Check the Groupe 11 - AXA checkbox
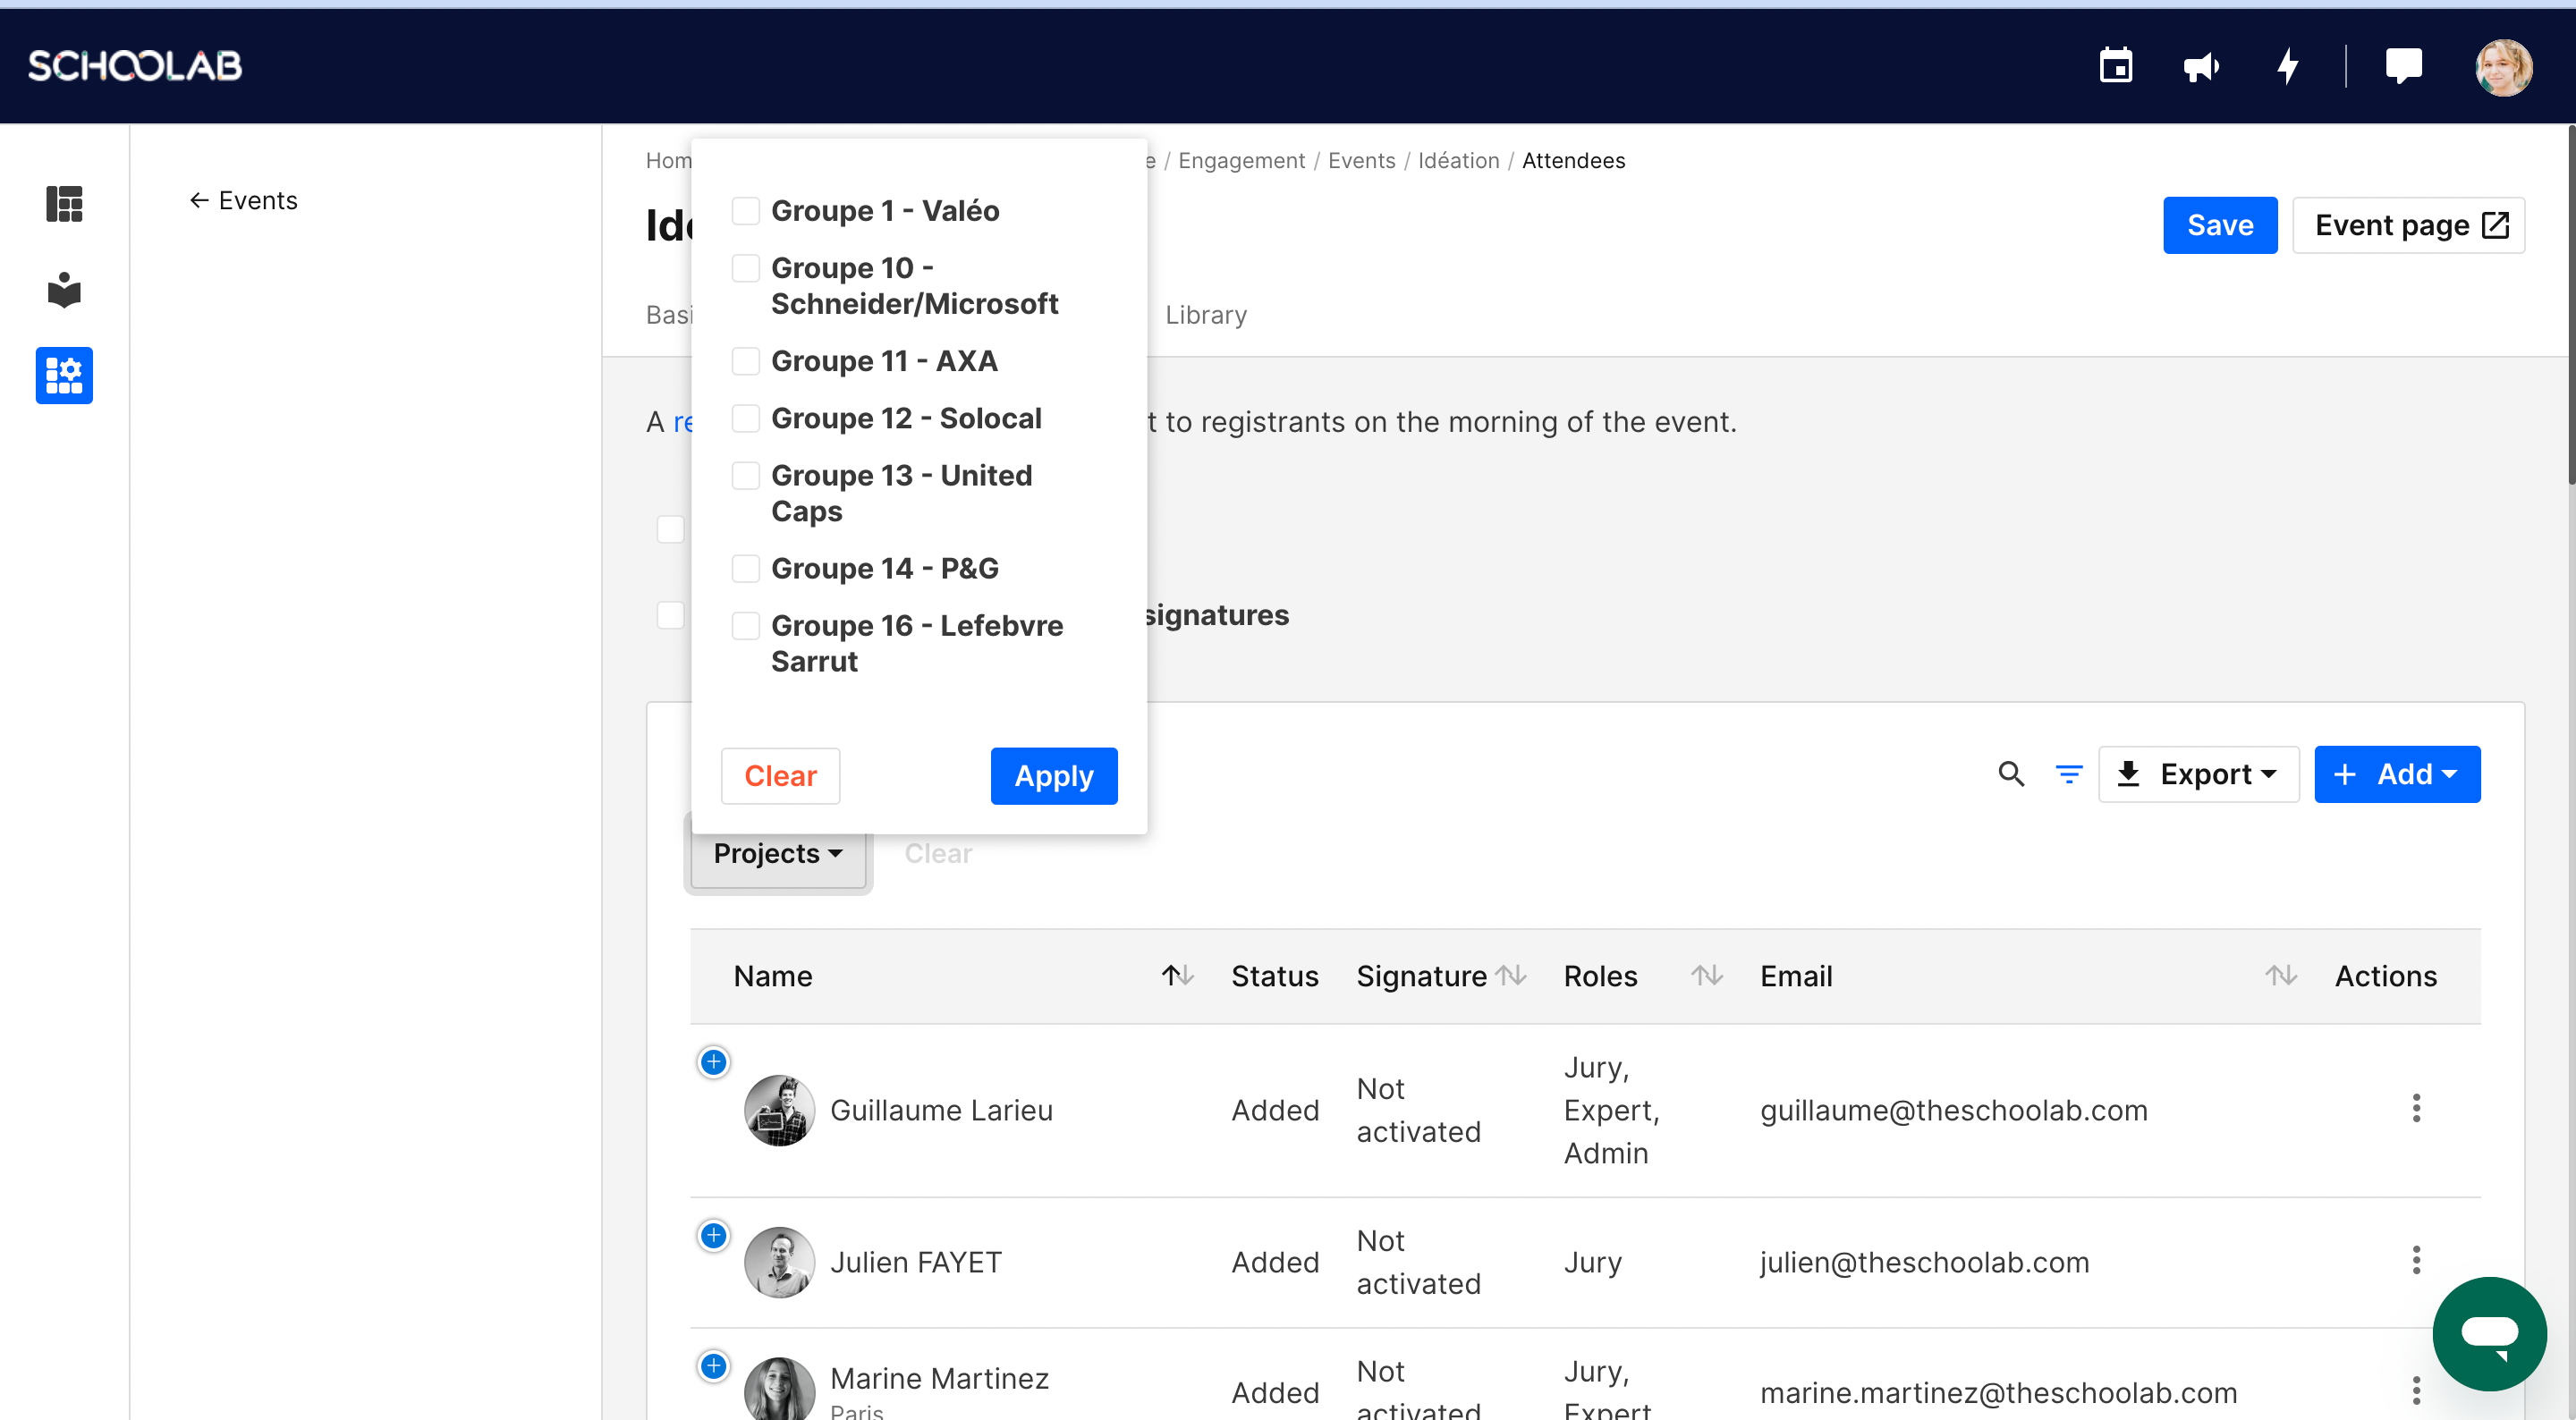Screen dimensions: 2576x1420 [745, 361]
